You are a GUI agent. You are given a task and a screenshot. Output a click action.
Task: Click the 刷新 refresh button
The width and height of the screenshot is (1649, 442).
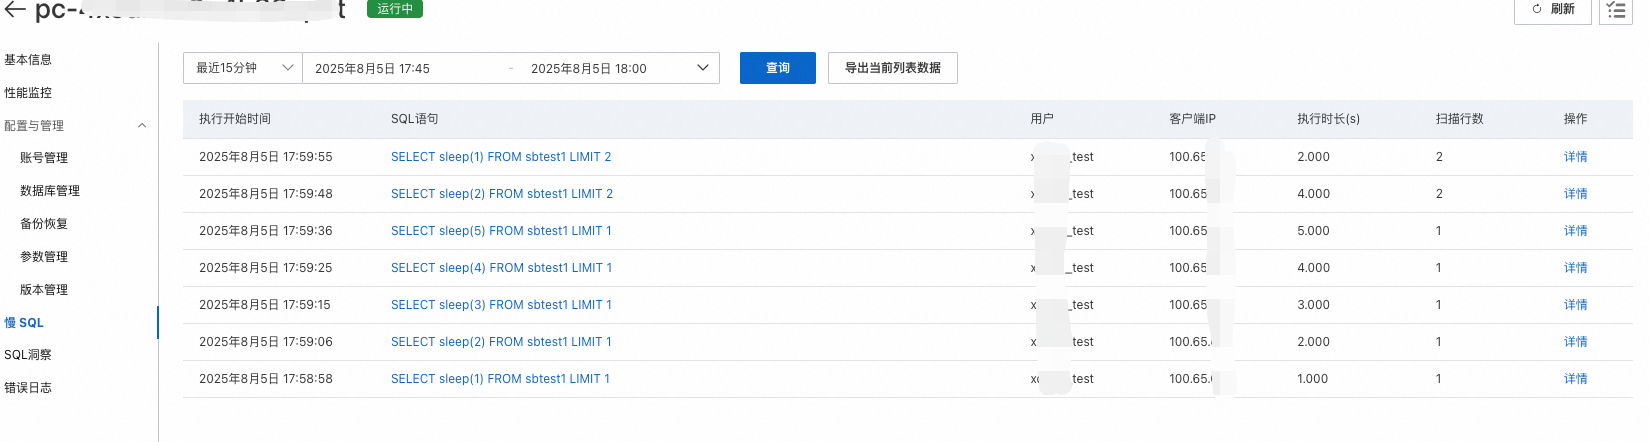coord(1552,10)
